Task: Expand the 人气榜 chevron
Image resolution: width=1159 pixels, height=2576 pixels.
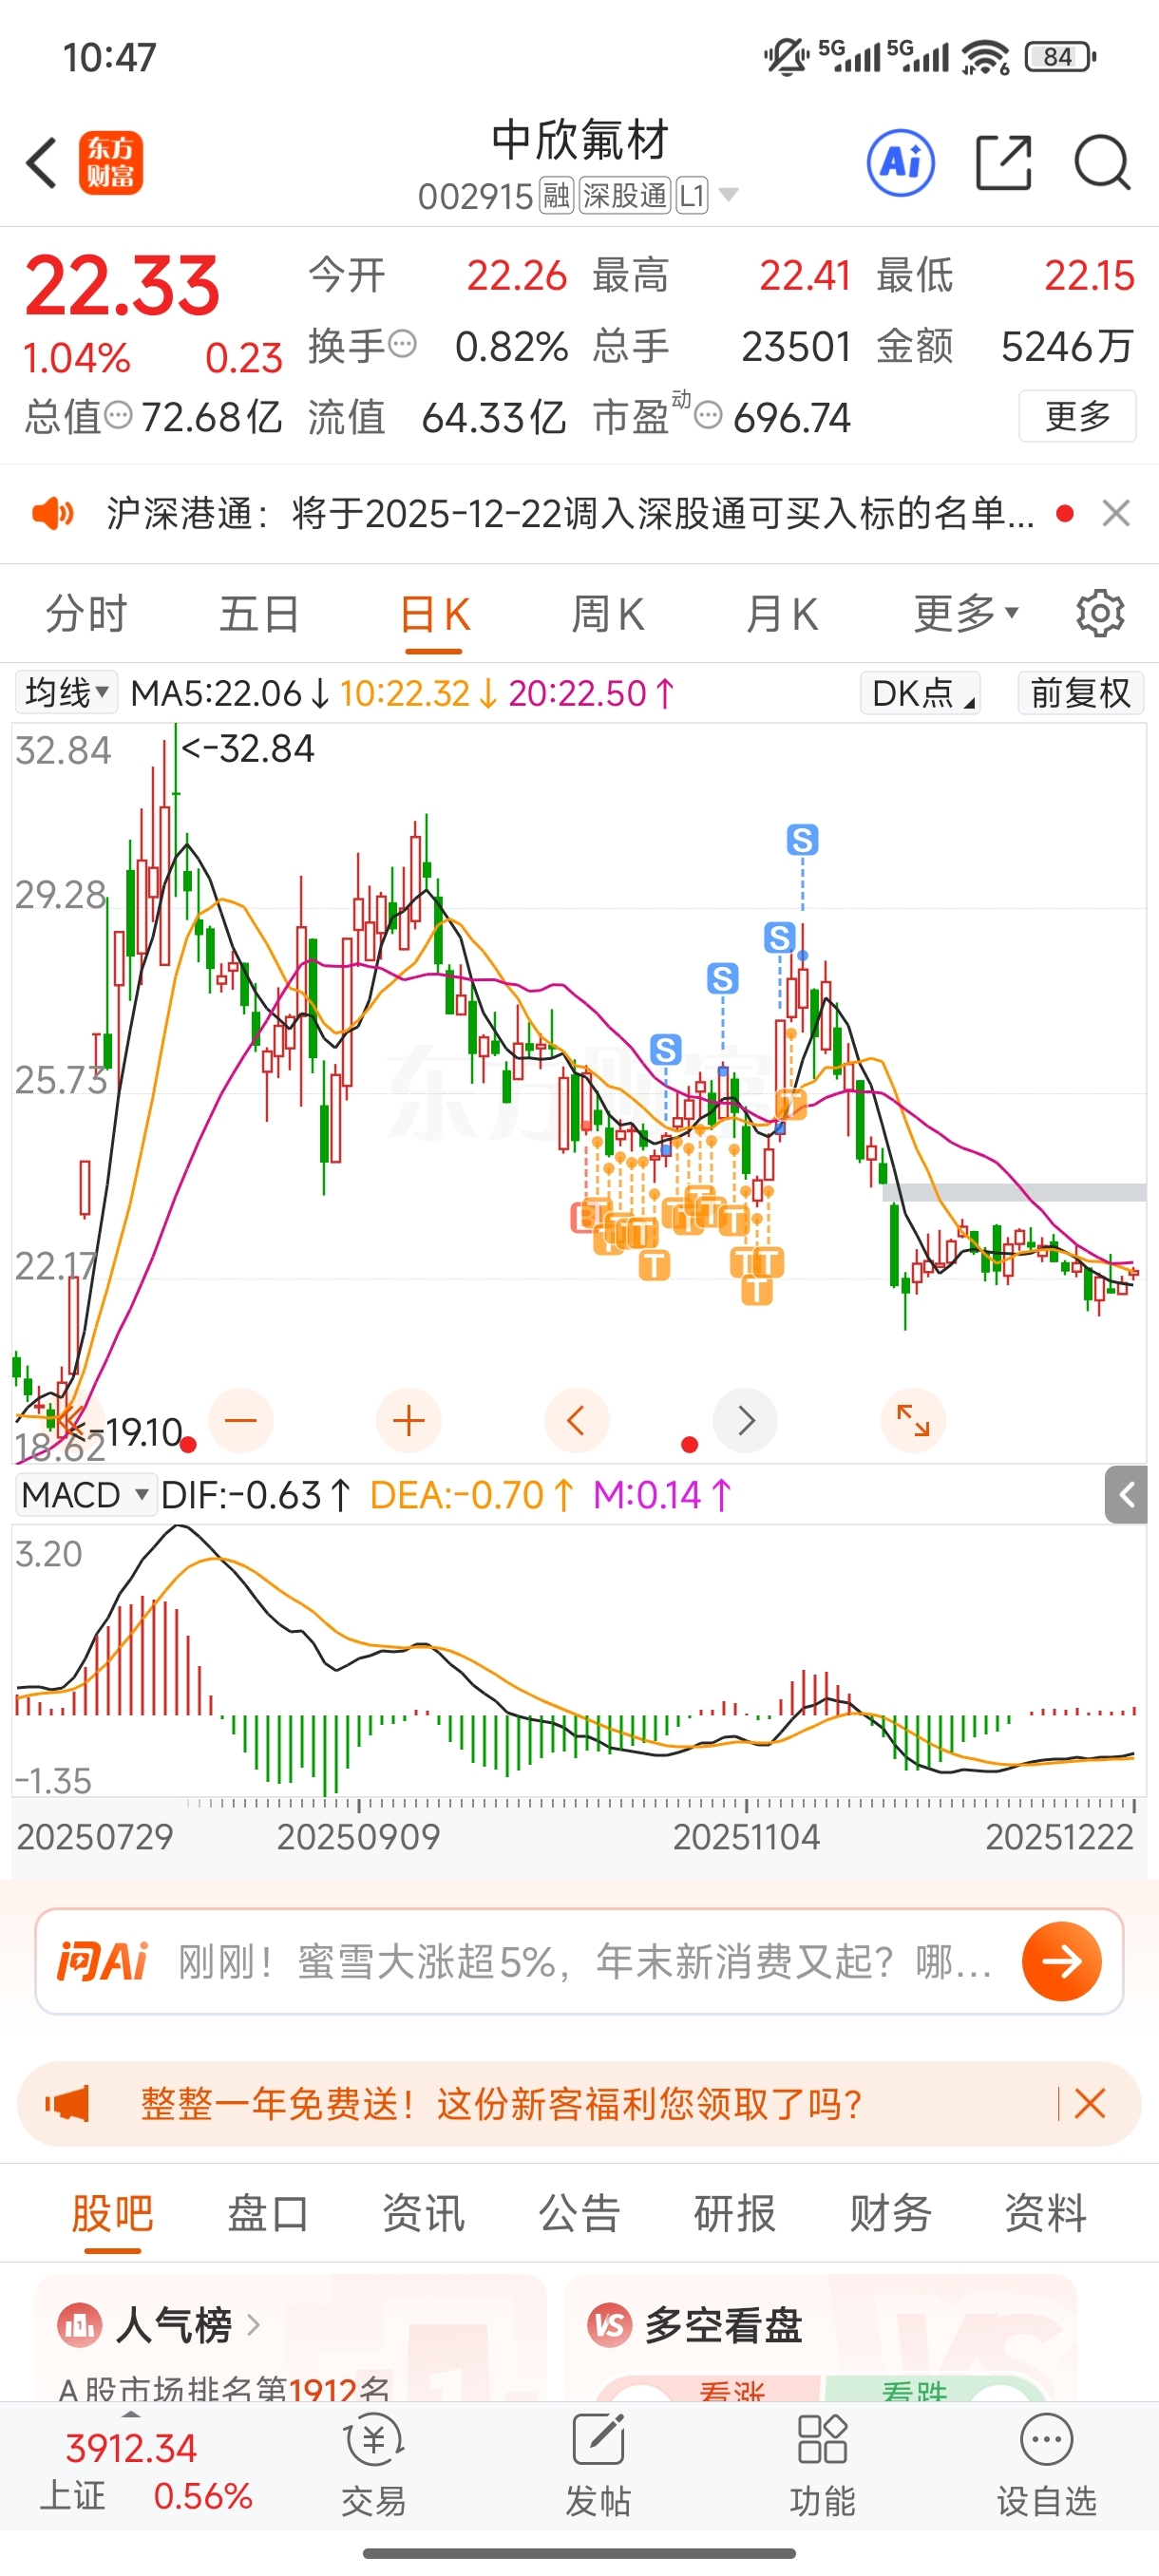Action: coord(253,2326)
